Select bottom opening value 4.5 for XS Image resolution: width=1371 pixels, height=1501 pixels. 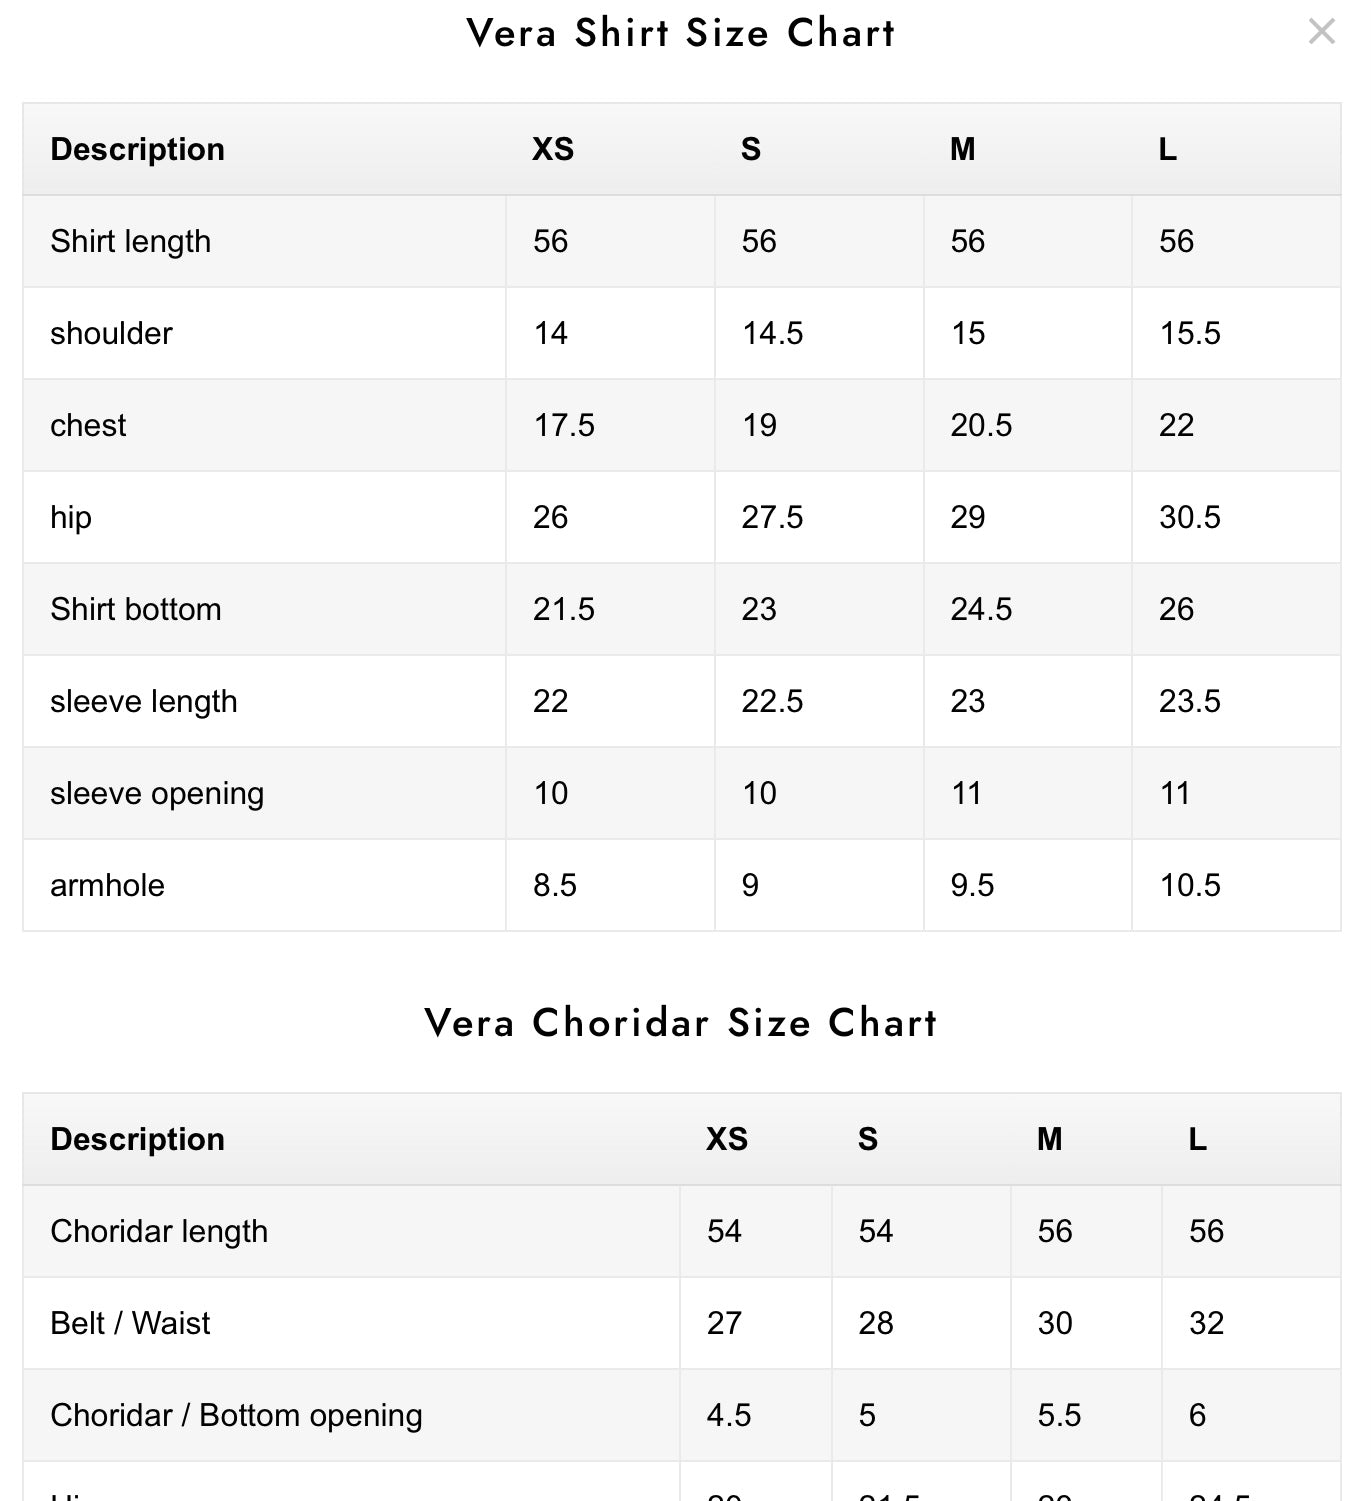[728, 1415]
